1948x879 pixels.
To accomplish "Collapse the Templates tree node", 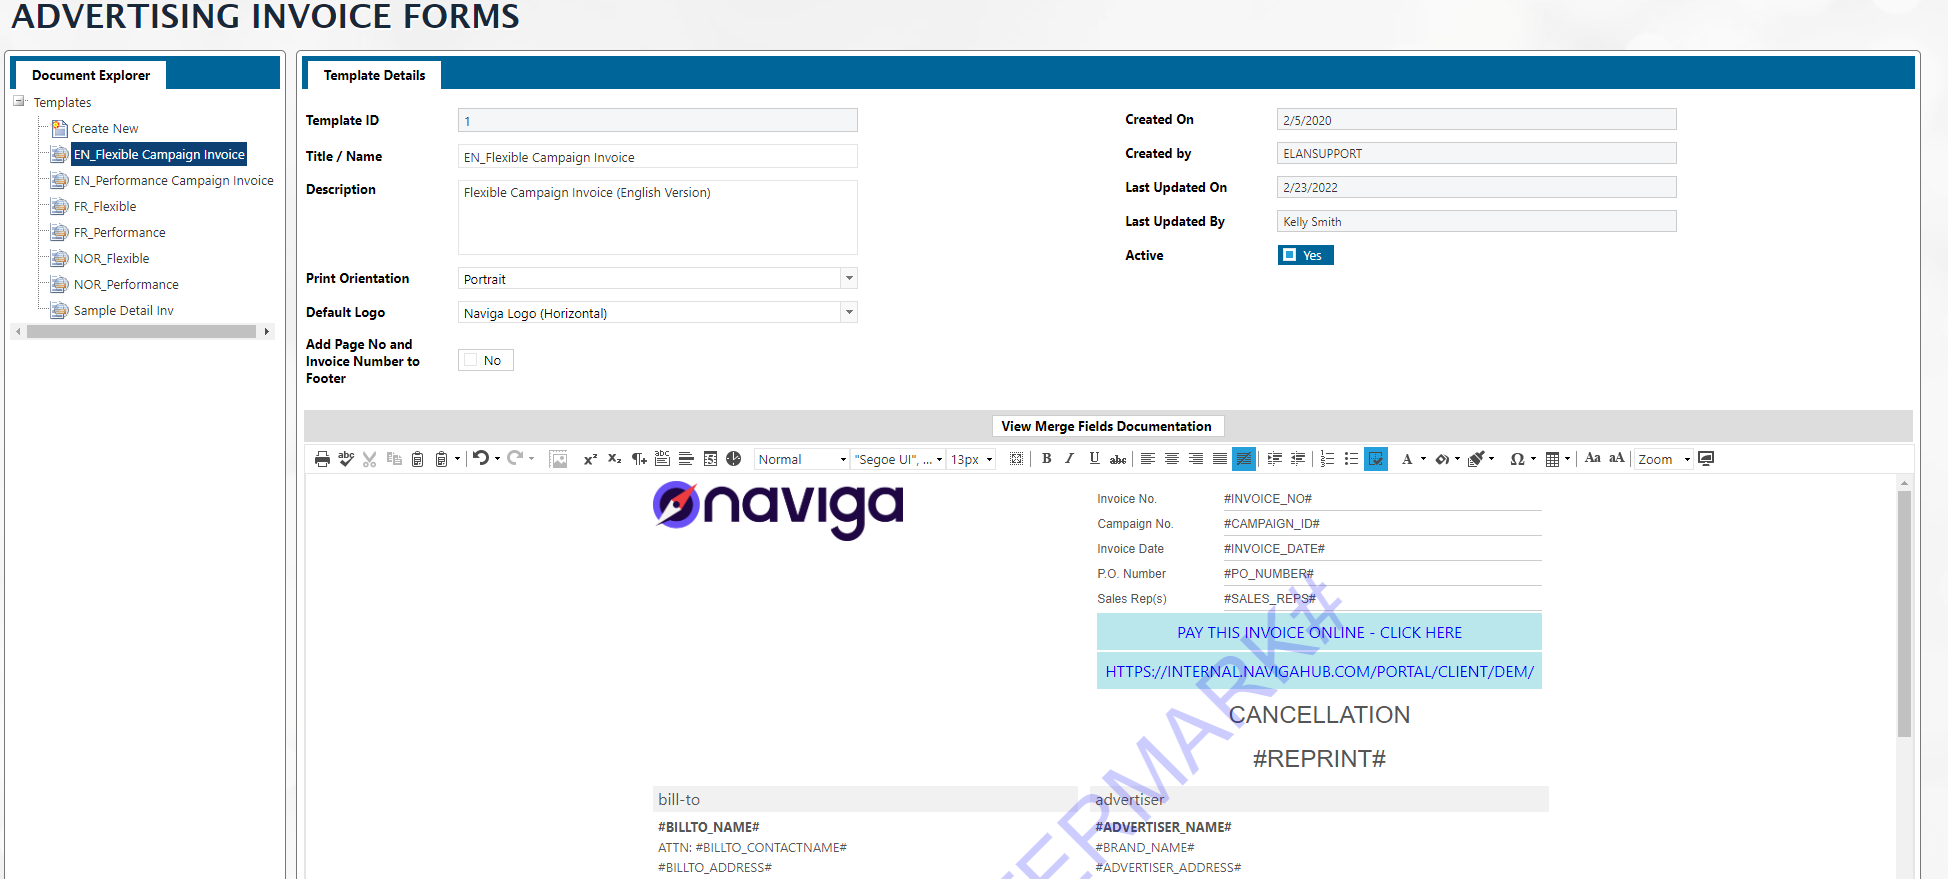I will pos(19,102).
